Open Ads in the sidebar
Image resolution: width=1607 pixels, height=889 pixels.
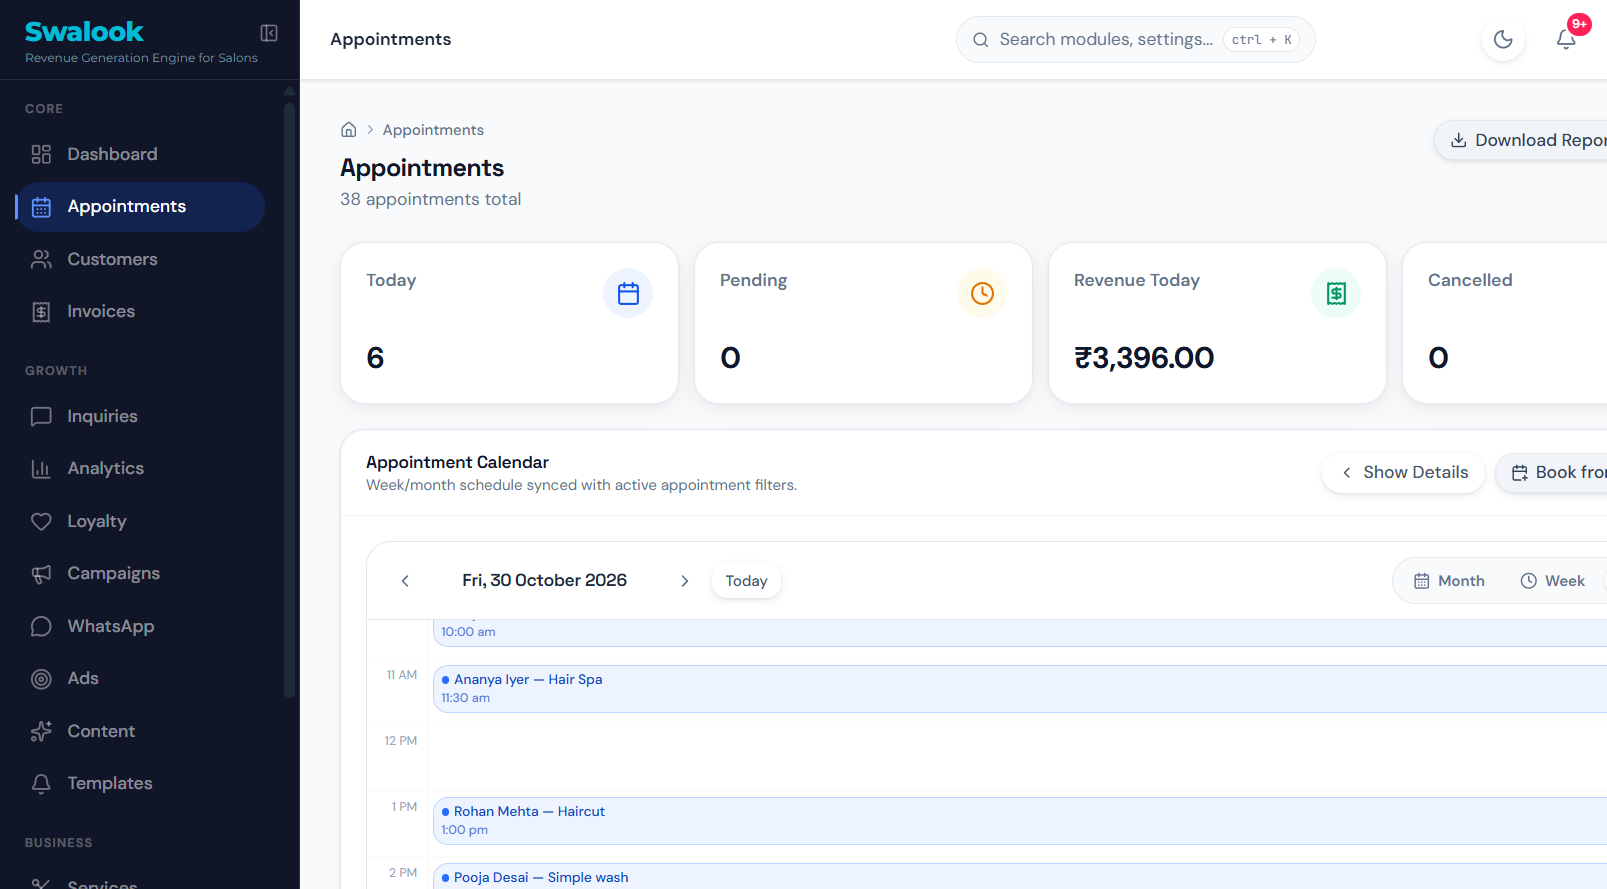pyautogui.click(x=140, y=678)
